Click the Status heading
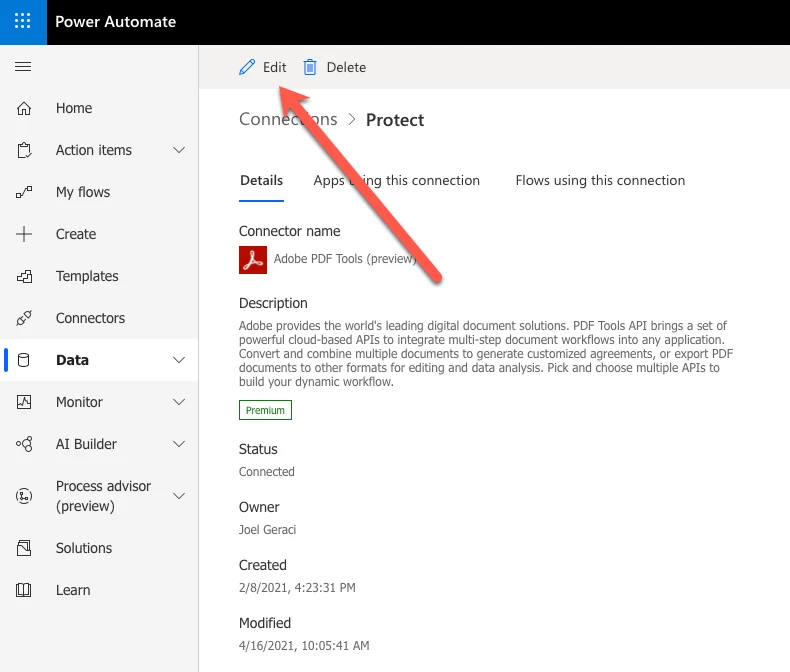This screenshot has height=672, width=790. [x=258, y=449]
